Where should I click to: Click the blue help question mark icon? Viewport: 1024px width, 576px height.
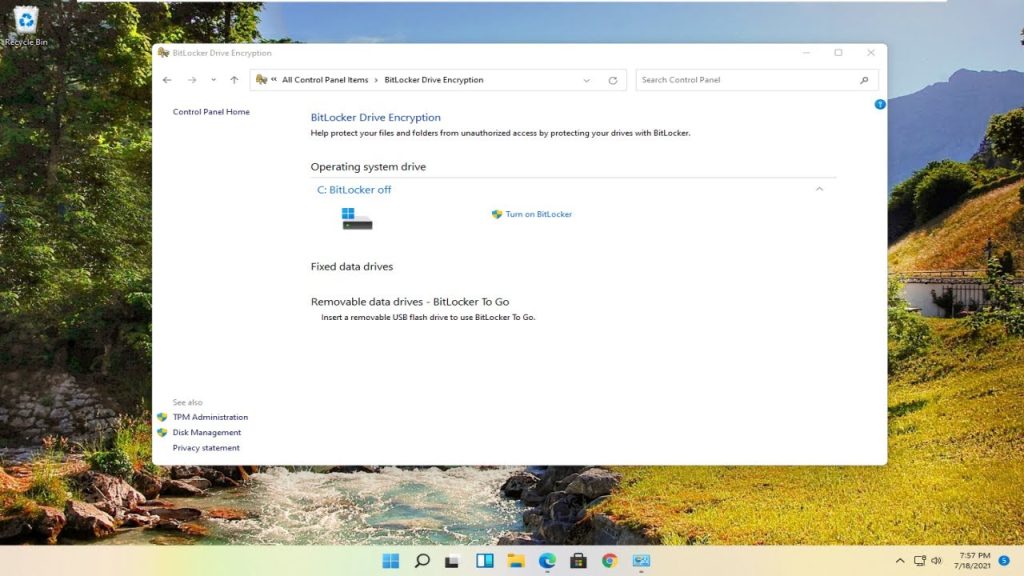(880, 104)
